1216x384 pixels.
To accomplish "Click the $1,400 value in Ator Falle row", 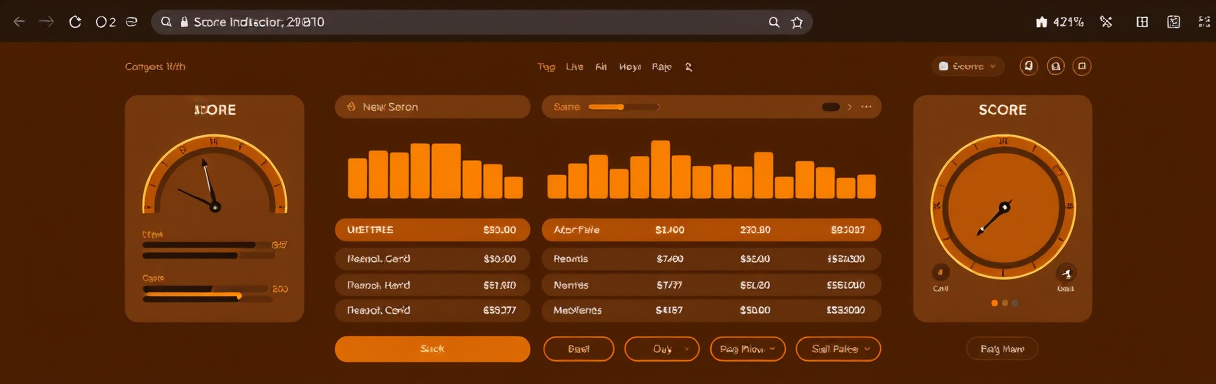I will pos(669,230).
